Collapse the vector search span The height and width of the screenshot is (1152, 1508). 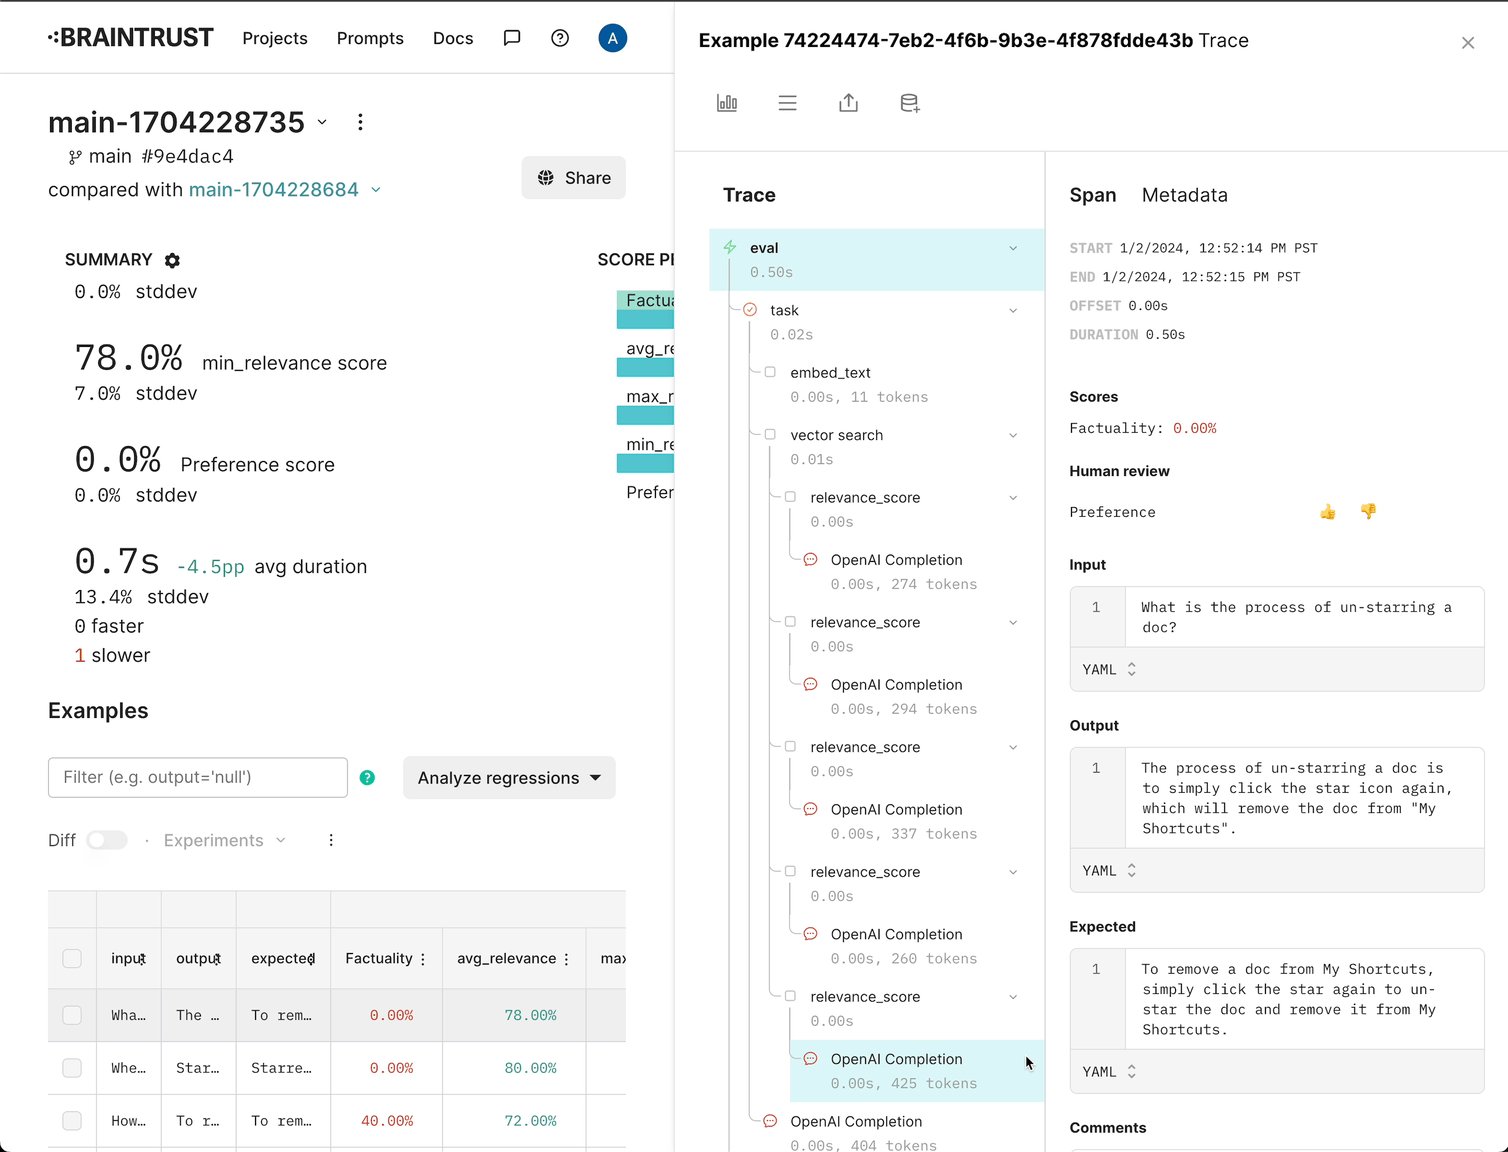pyautogui.click(x=1013, y=436)
